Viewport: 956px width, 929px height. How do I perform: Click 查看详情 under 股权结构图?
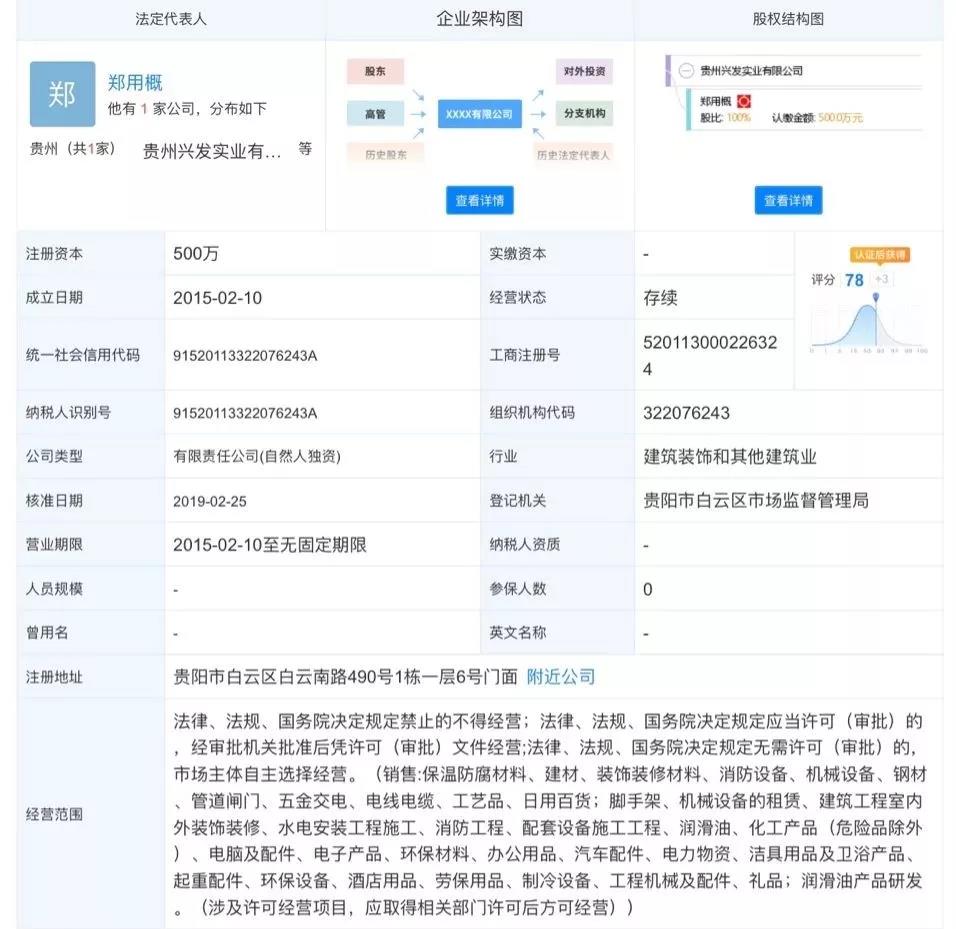tap(788, 201)
